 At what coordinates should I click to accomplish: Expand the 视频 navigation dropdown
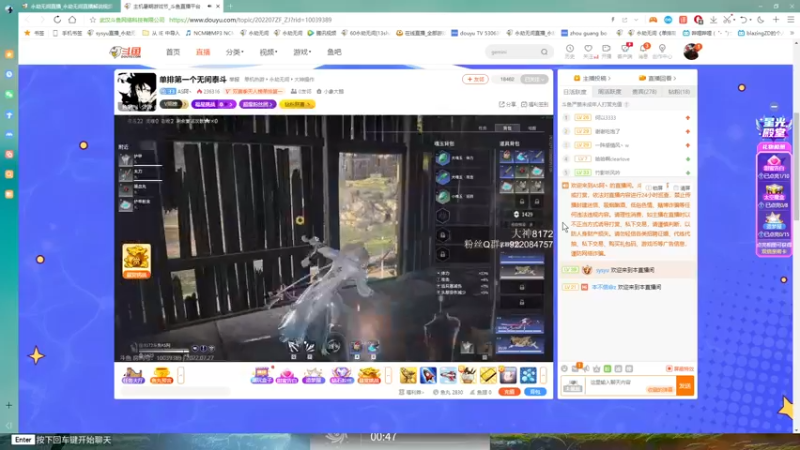[x=268, y=52]
